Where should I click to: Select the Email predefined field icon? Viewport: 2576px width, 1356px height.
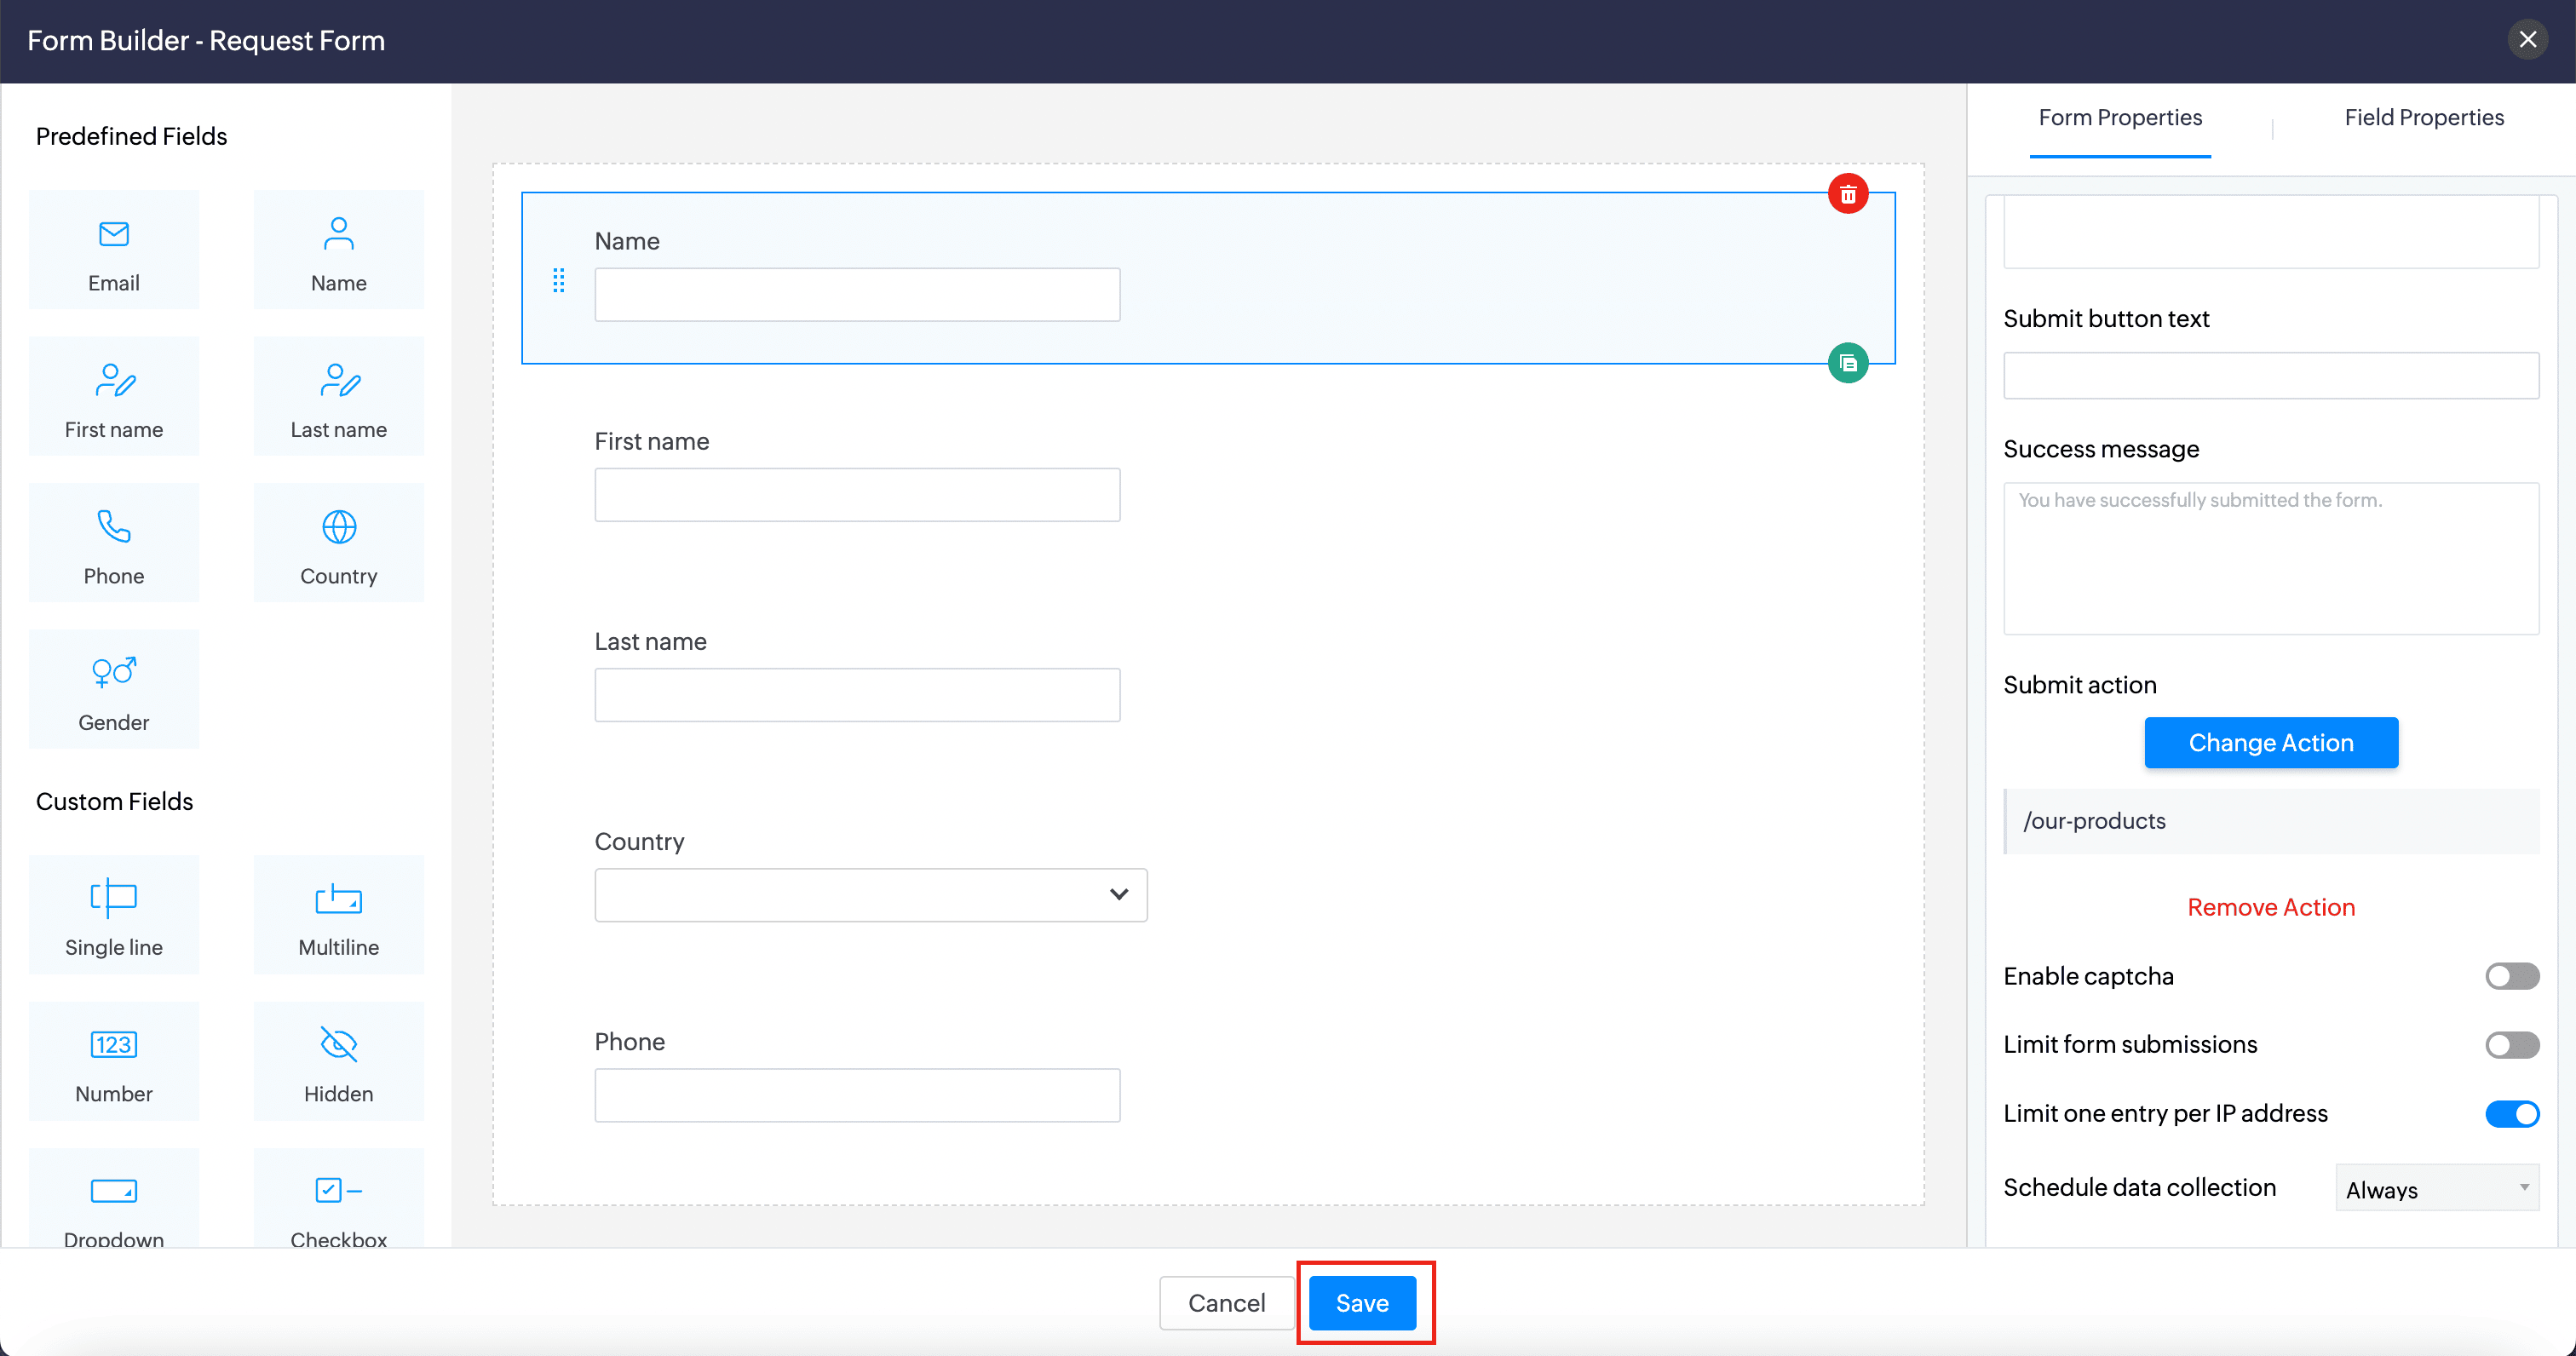point(113,234)
